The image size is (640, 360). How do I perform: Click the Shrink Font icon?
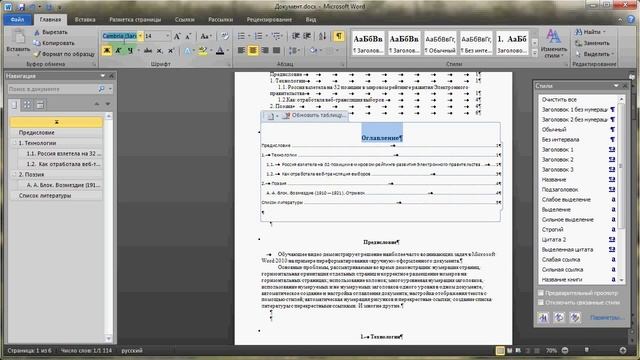coord(188,36)
